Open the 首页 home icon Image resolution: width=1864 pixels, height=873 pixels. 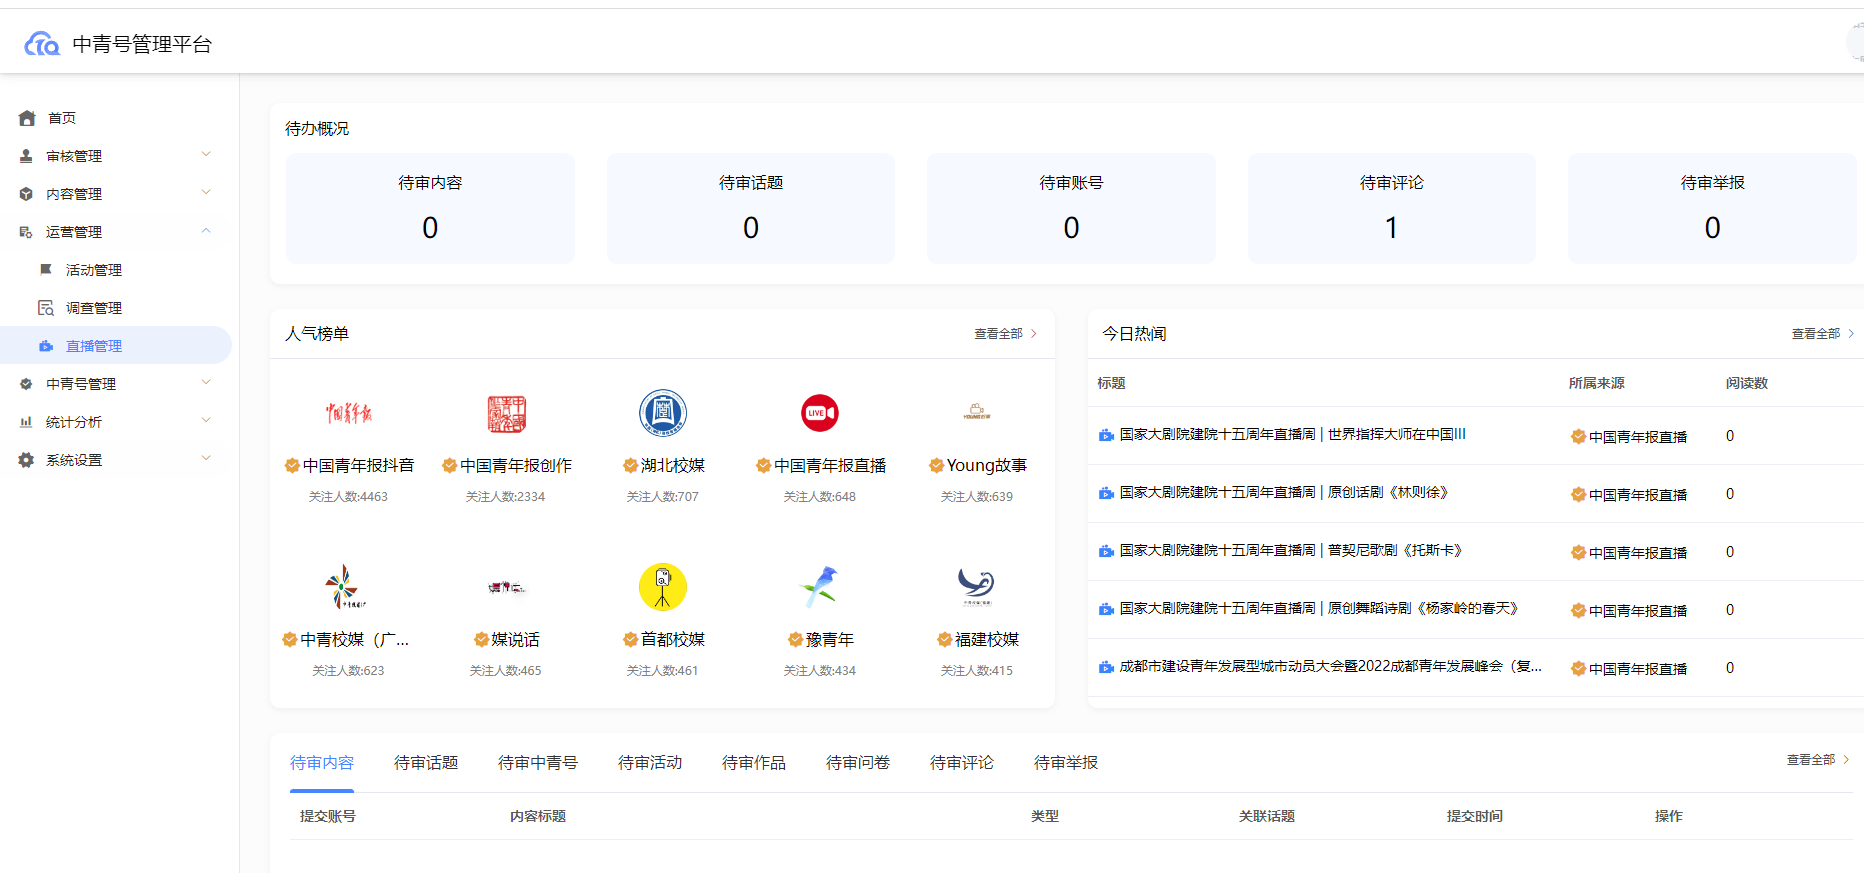tap(27, 118)
